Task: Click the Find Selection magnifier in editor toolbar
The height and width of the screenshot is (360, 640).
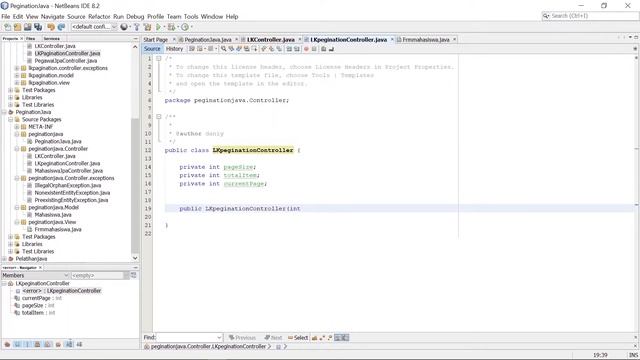Action: [224, 49]
